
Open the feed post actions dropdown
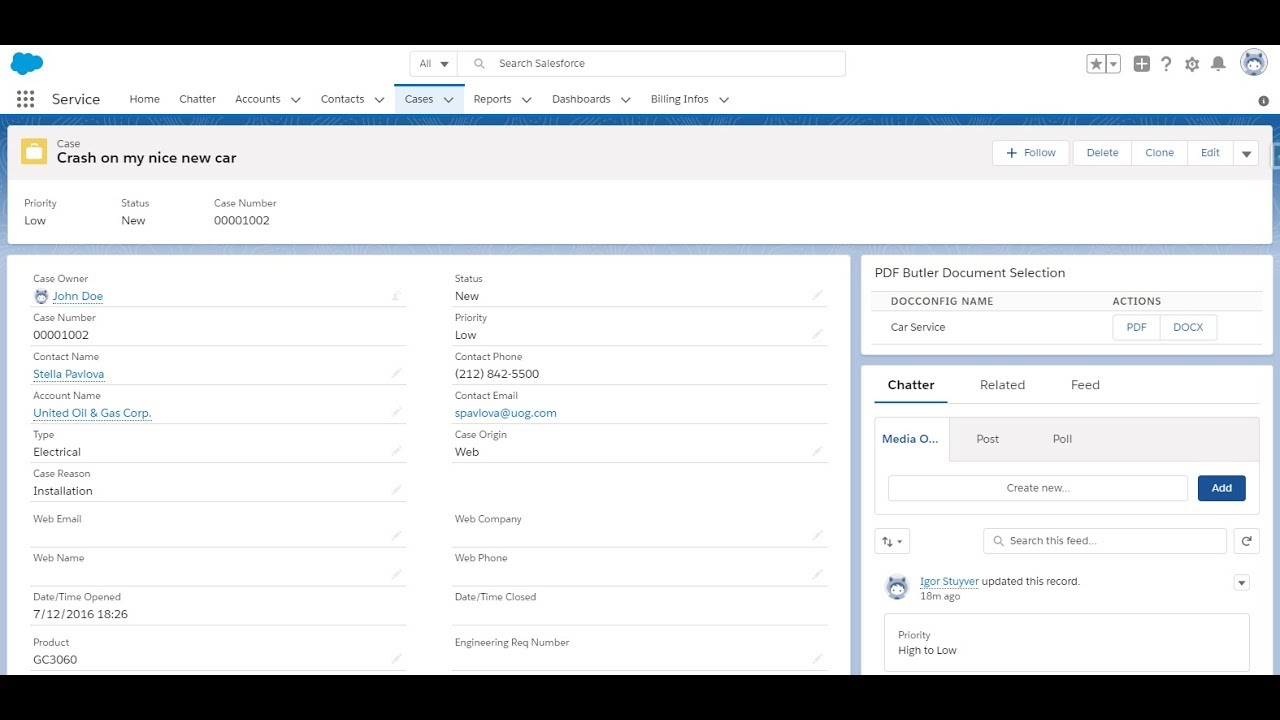tap(1241, 582)
